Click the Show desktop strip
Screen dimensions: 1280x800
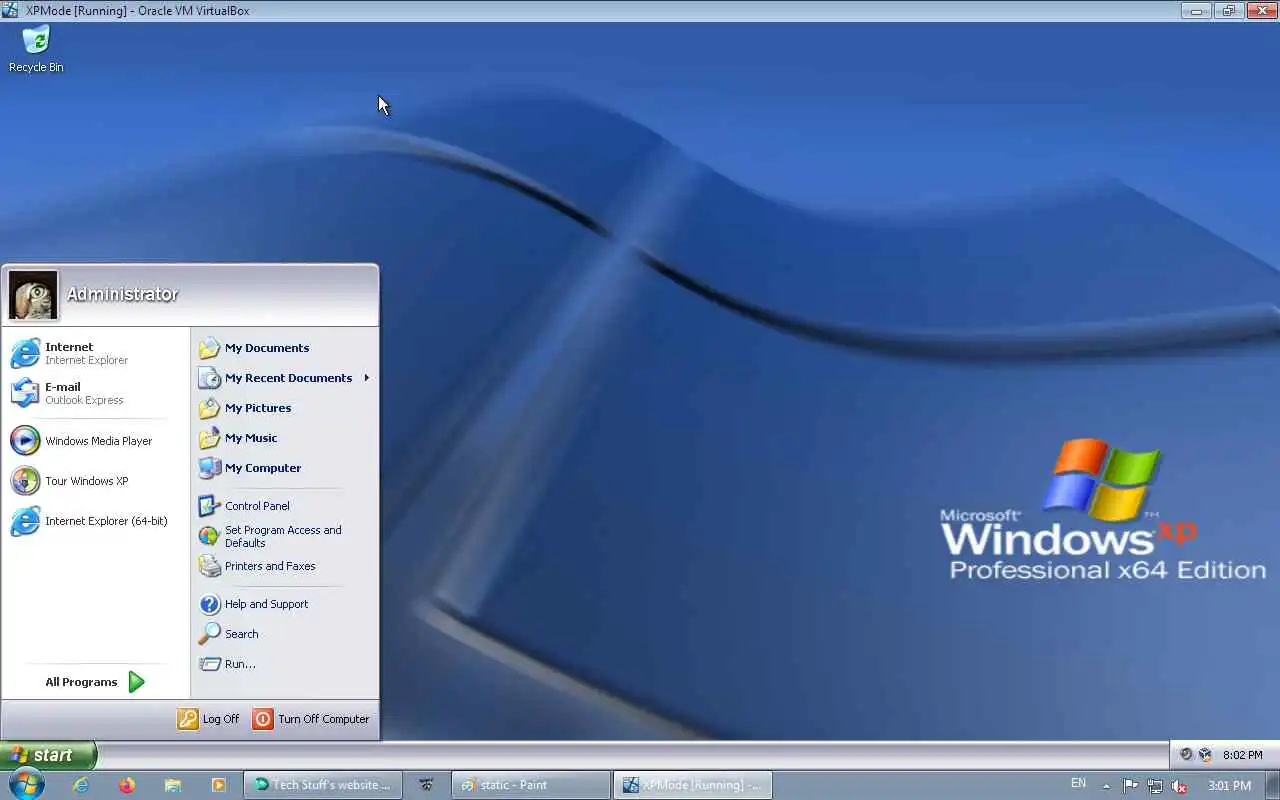pos(1274,785)
